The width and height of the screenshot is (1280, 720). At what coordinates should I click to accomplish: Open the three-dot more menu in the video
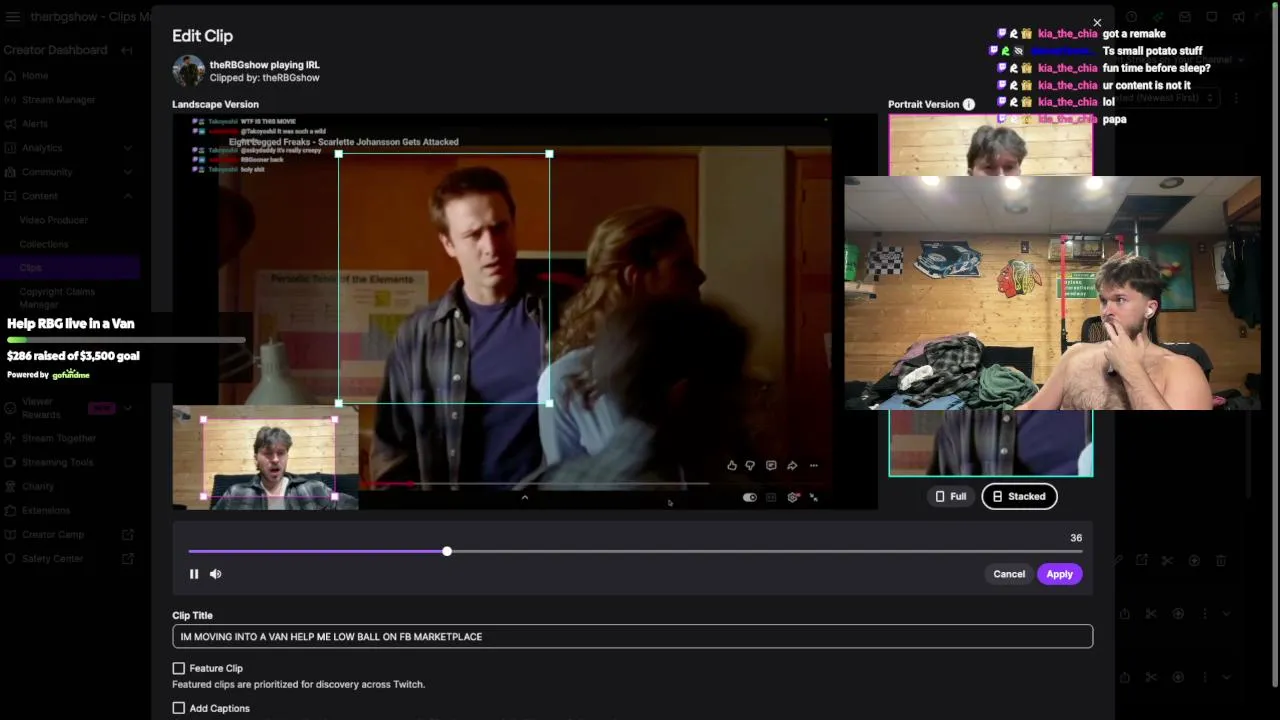pyautogui.click(x=813, y=465)
